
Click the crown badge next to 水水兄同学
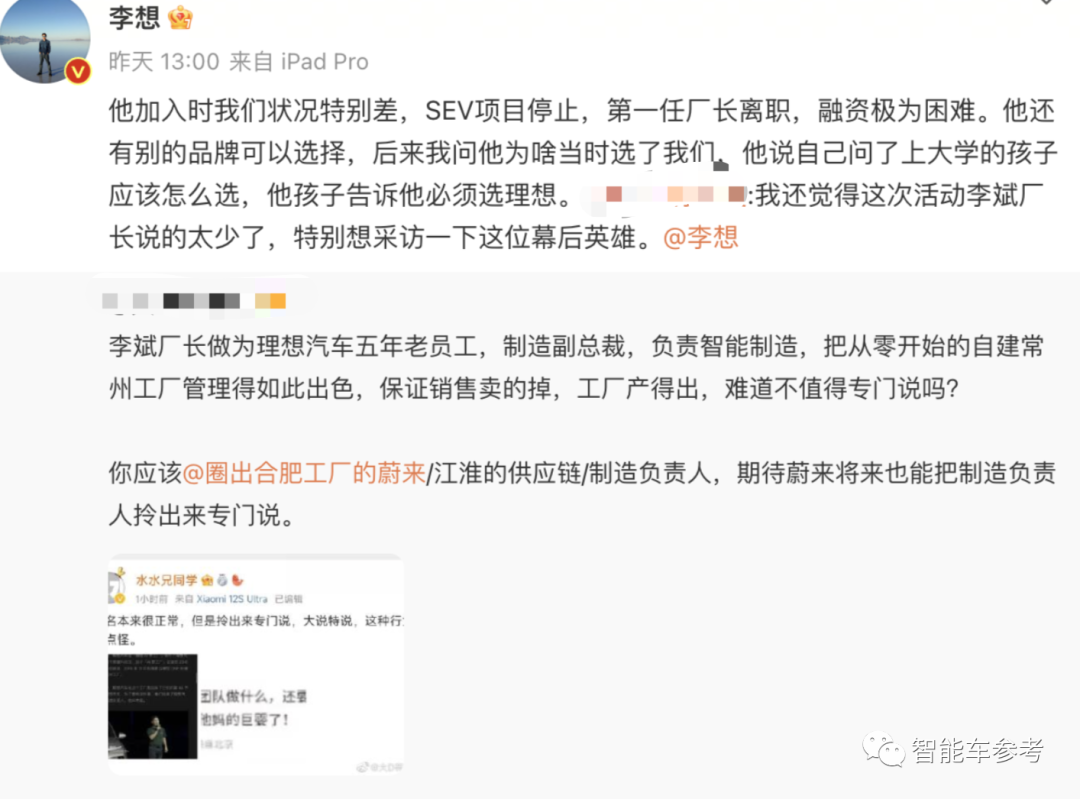tap(207, 581)
